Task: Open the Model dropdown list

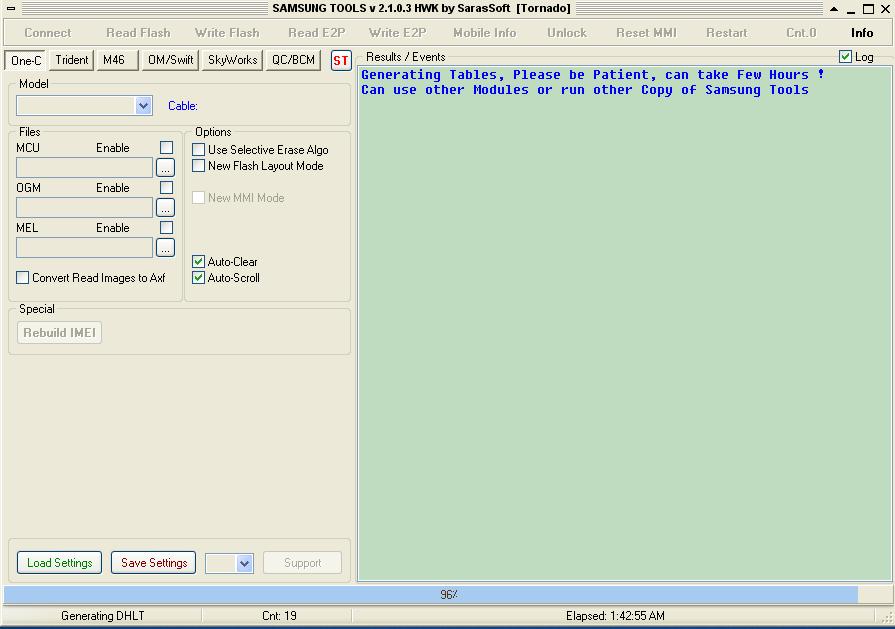Action: click(143, 106)
